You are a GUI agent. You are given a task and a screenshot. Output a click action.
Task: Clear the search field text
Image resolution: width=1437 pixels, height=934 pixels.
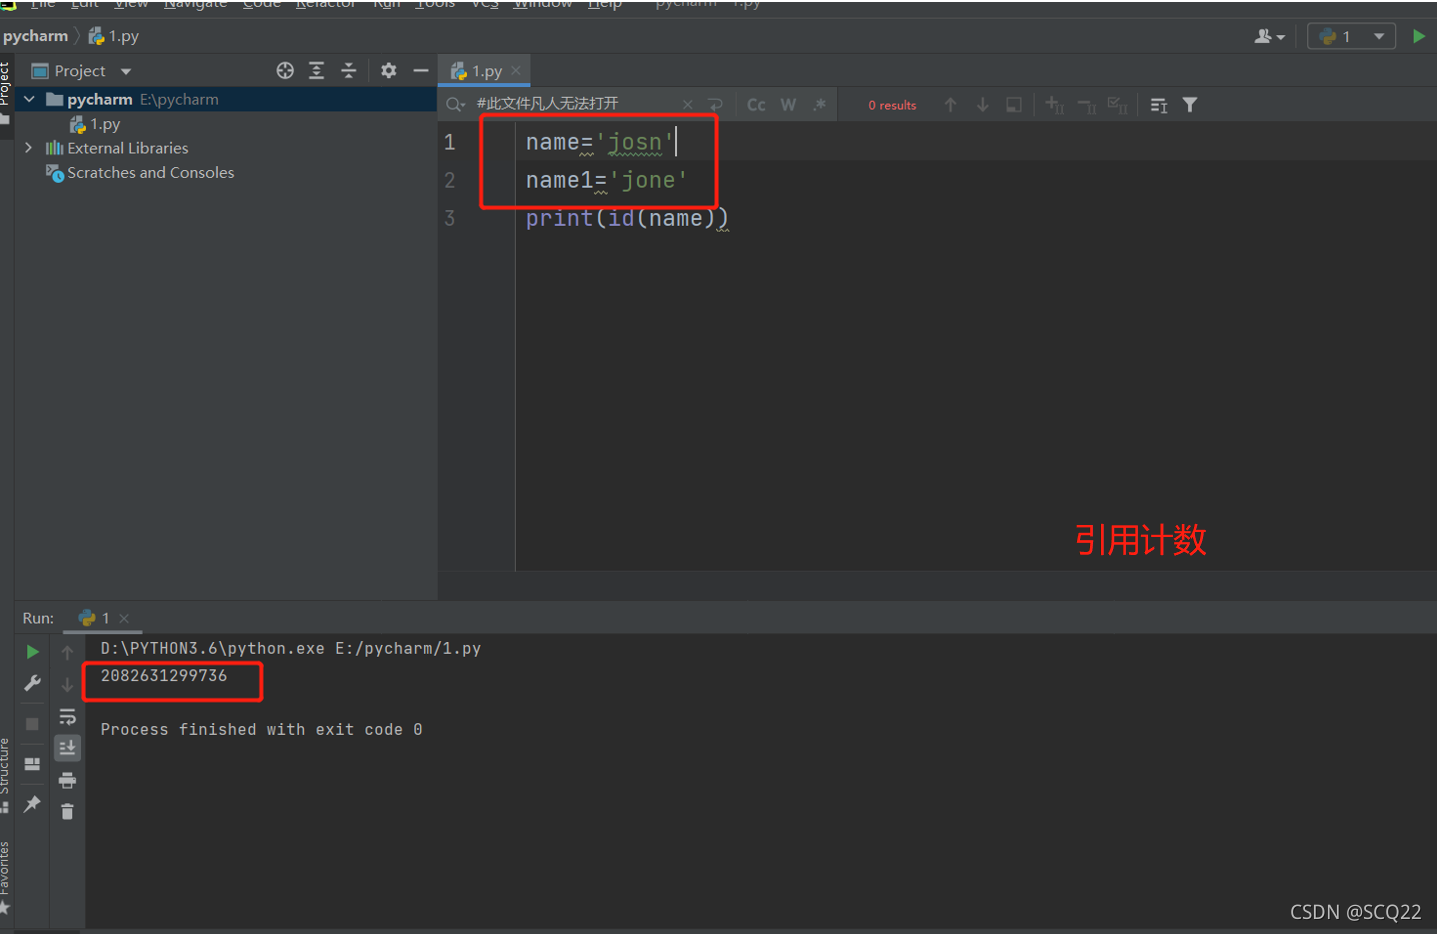(x=688, y=105)
